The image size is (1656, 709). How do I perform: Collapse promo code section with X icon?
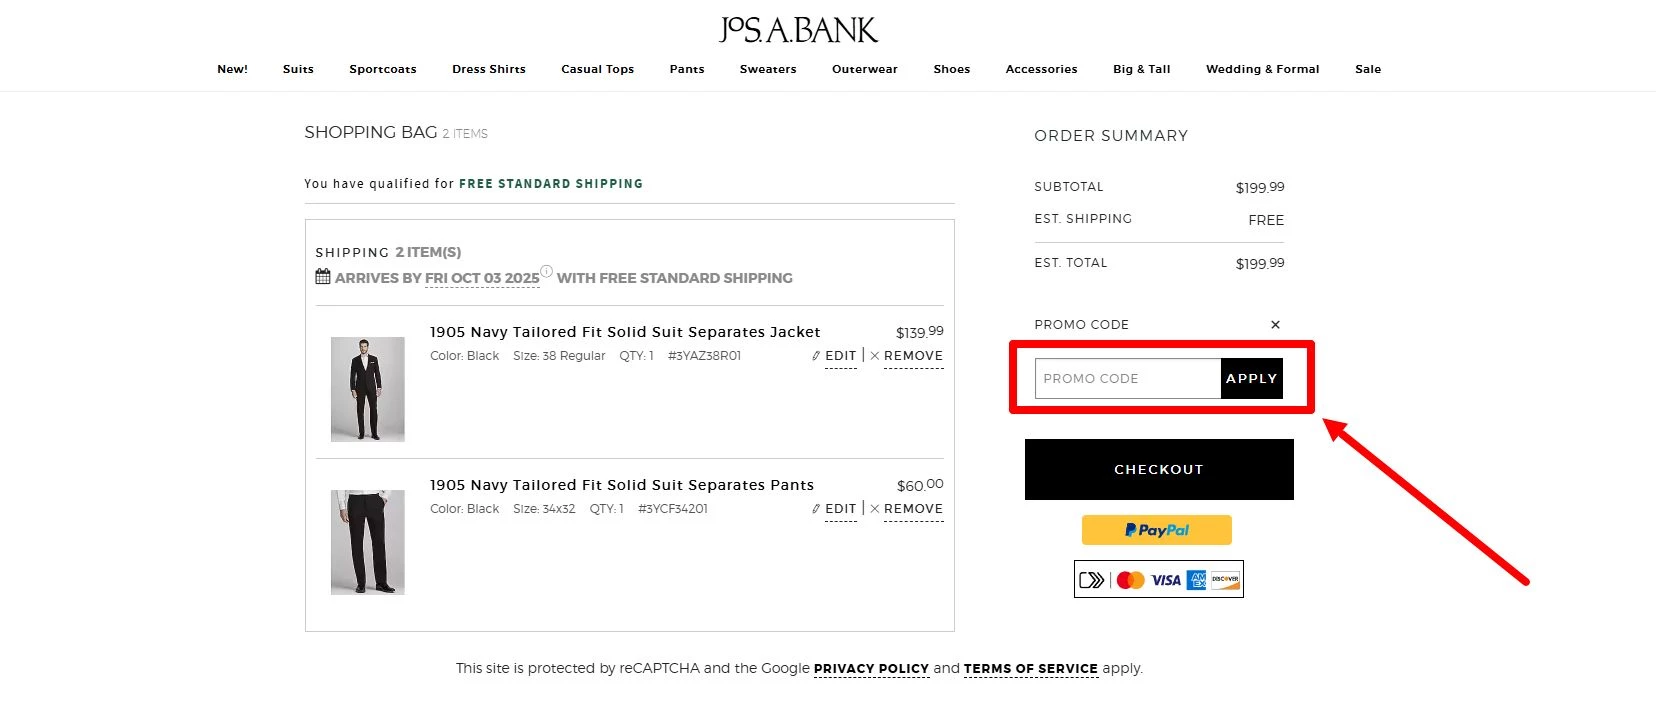pyautogui.click(x=1275, y=325)
